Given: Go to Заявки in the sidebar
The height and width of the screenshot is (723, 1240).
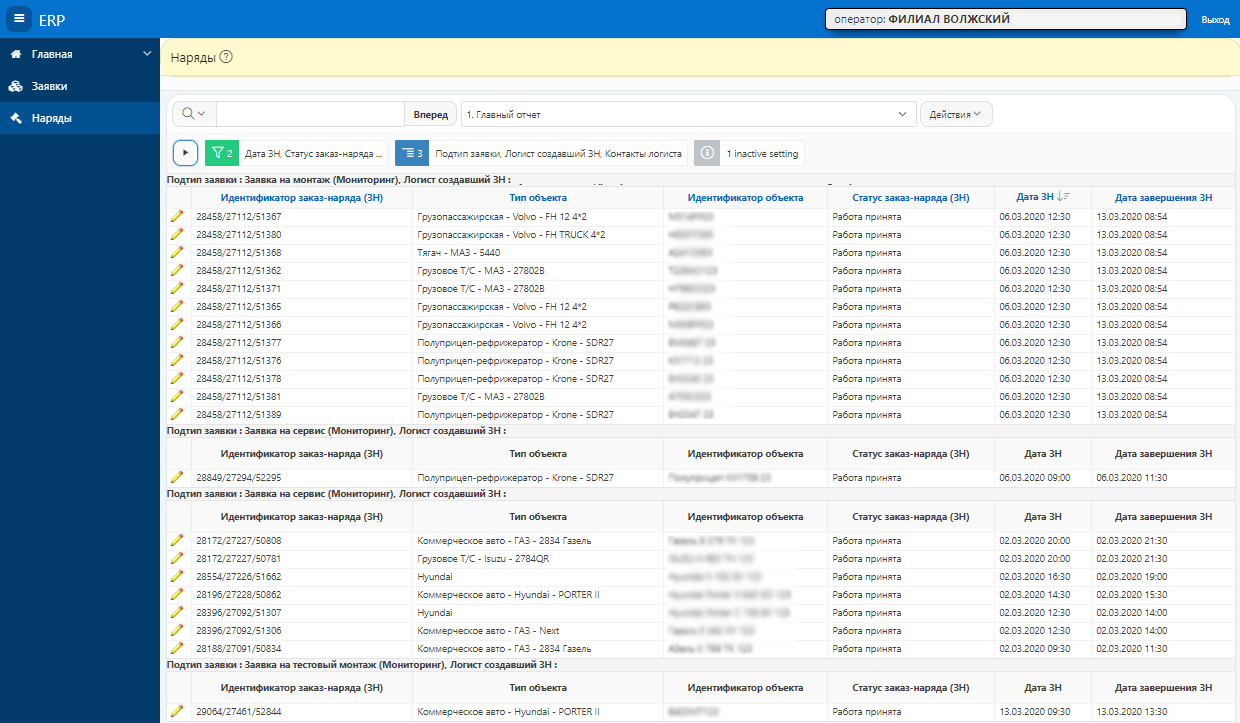Looking at the screenshot, I should pyautogui.click(x=49, y=86).
